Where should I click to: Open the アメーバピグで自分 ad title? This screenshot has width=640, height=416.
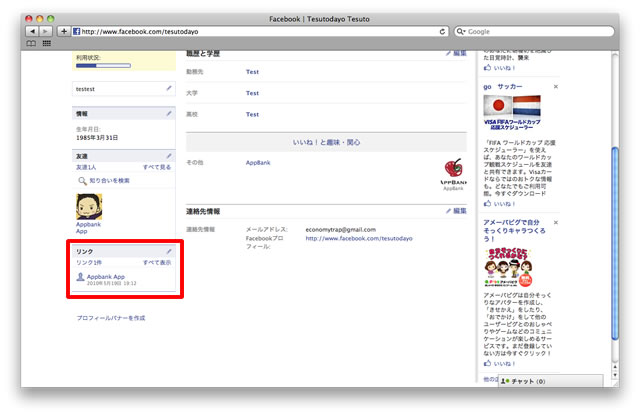pyautogui.click(x=514, y=230)
